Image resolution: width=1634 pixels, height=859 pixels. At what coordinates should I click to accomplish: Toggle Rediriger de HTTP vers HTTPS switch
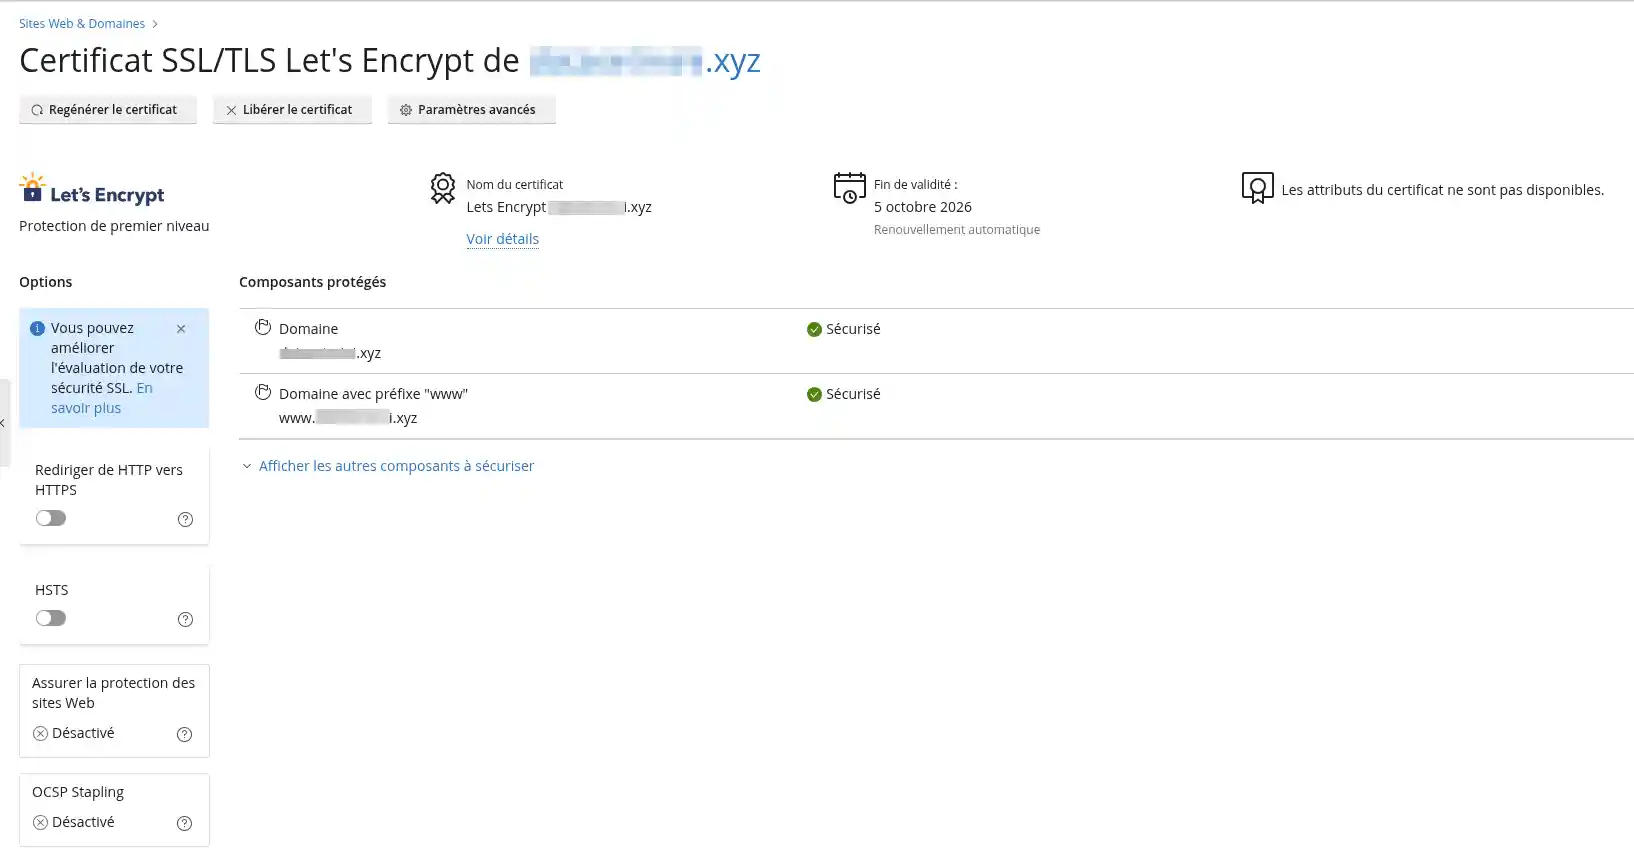(x=51, y=518)
